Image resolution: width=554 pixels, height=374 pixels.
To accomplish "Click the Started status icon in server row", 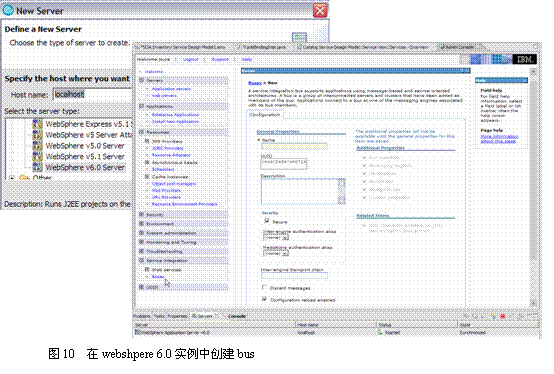I will click(380, 332).
